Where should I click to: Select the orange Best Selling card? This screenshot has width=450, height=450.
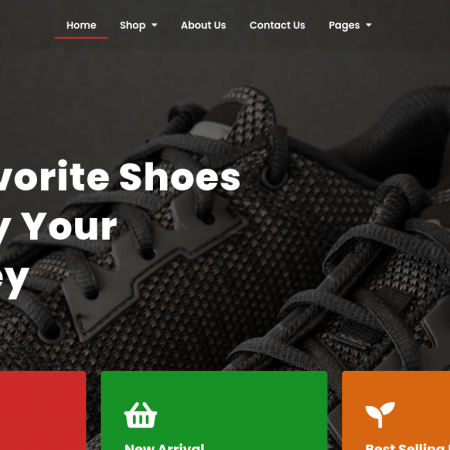(396, 410)
